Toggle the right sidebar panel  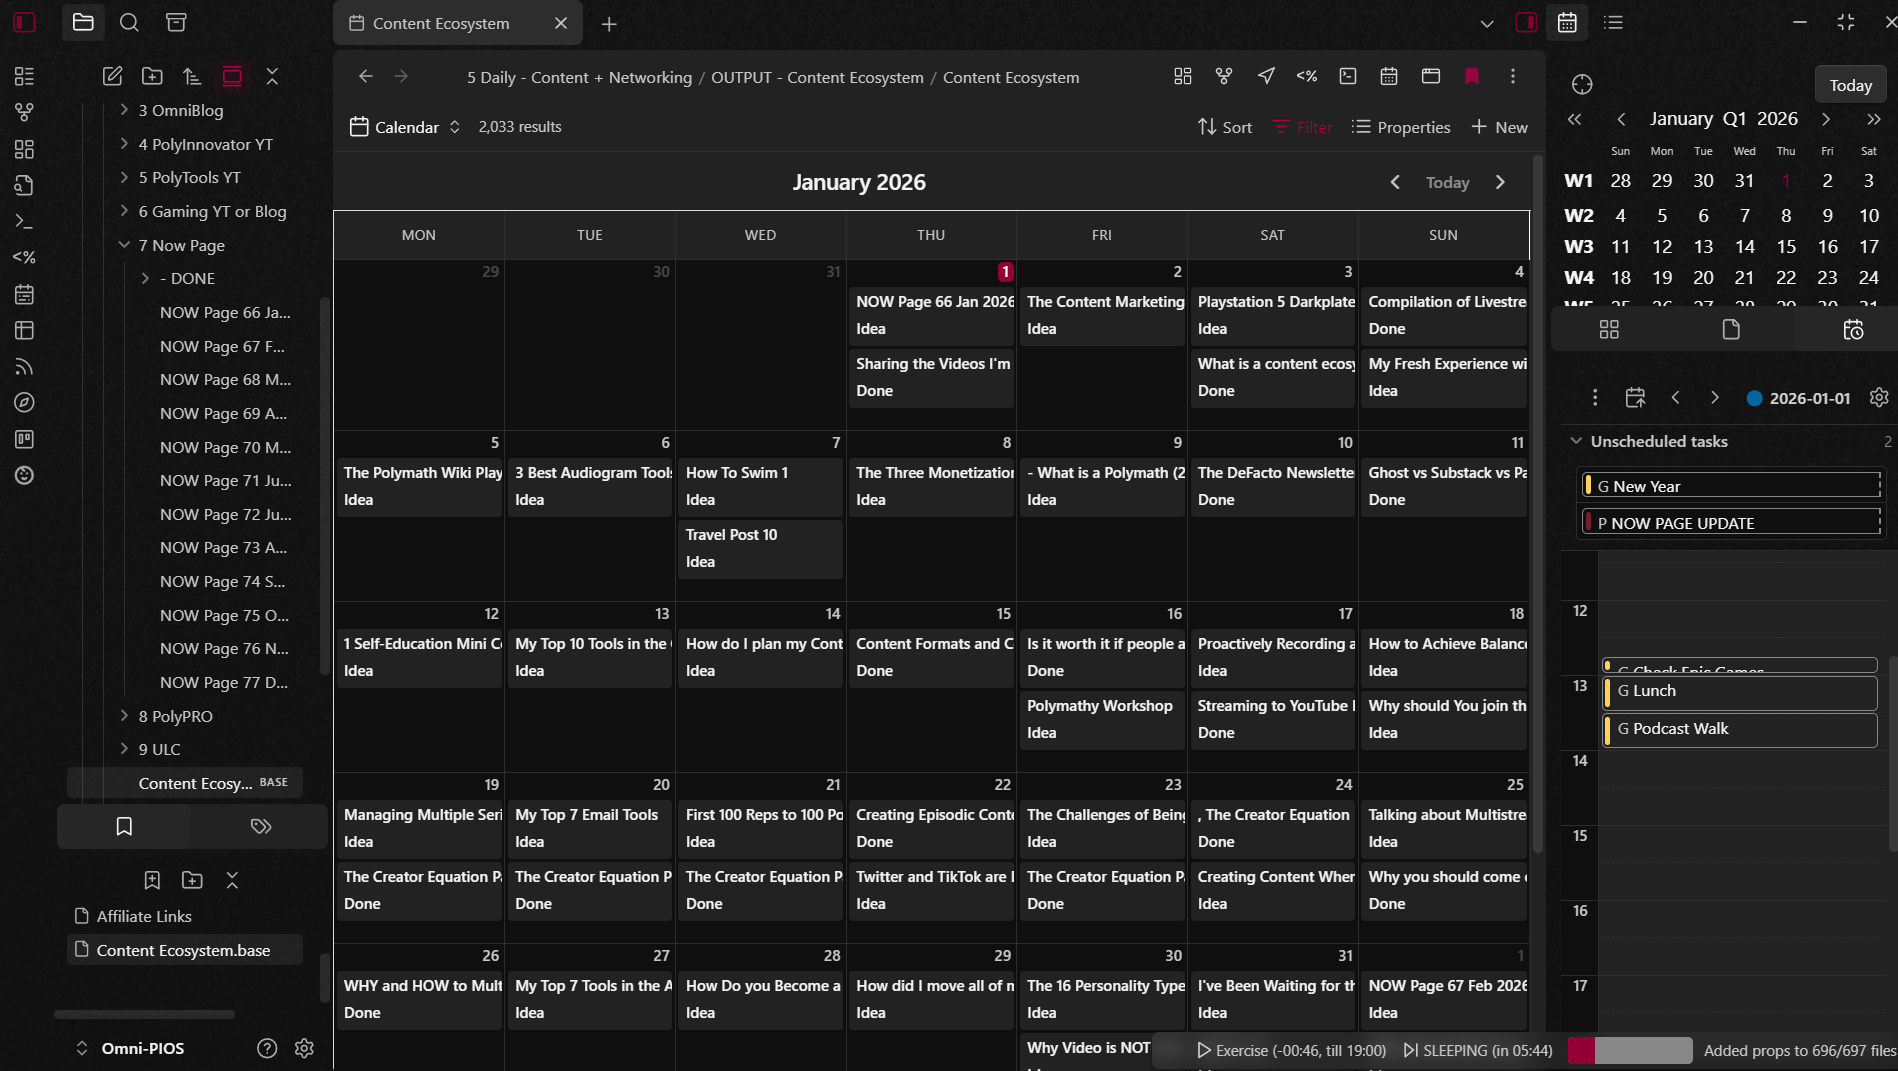pos(1526,22)
